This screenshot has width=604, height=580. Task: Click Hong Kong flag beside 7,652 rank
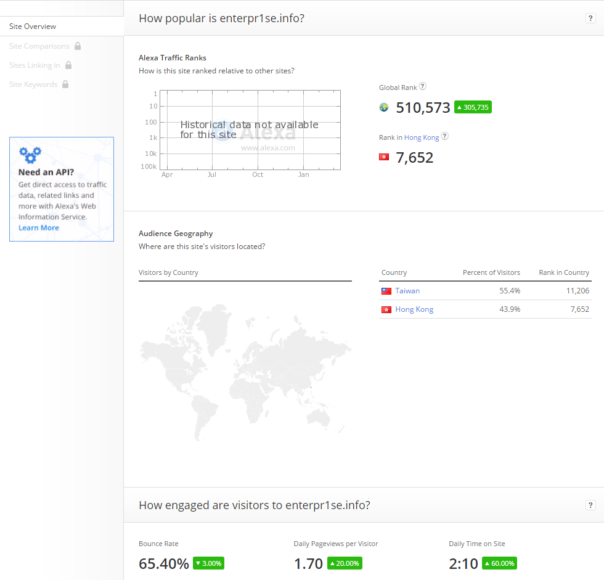[384, 157]
